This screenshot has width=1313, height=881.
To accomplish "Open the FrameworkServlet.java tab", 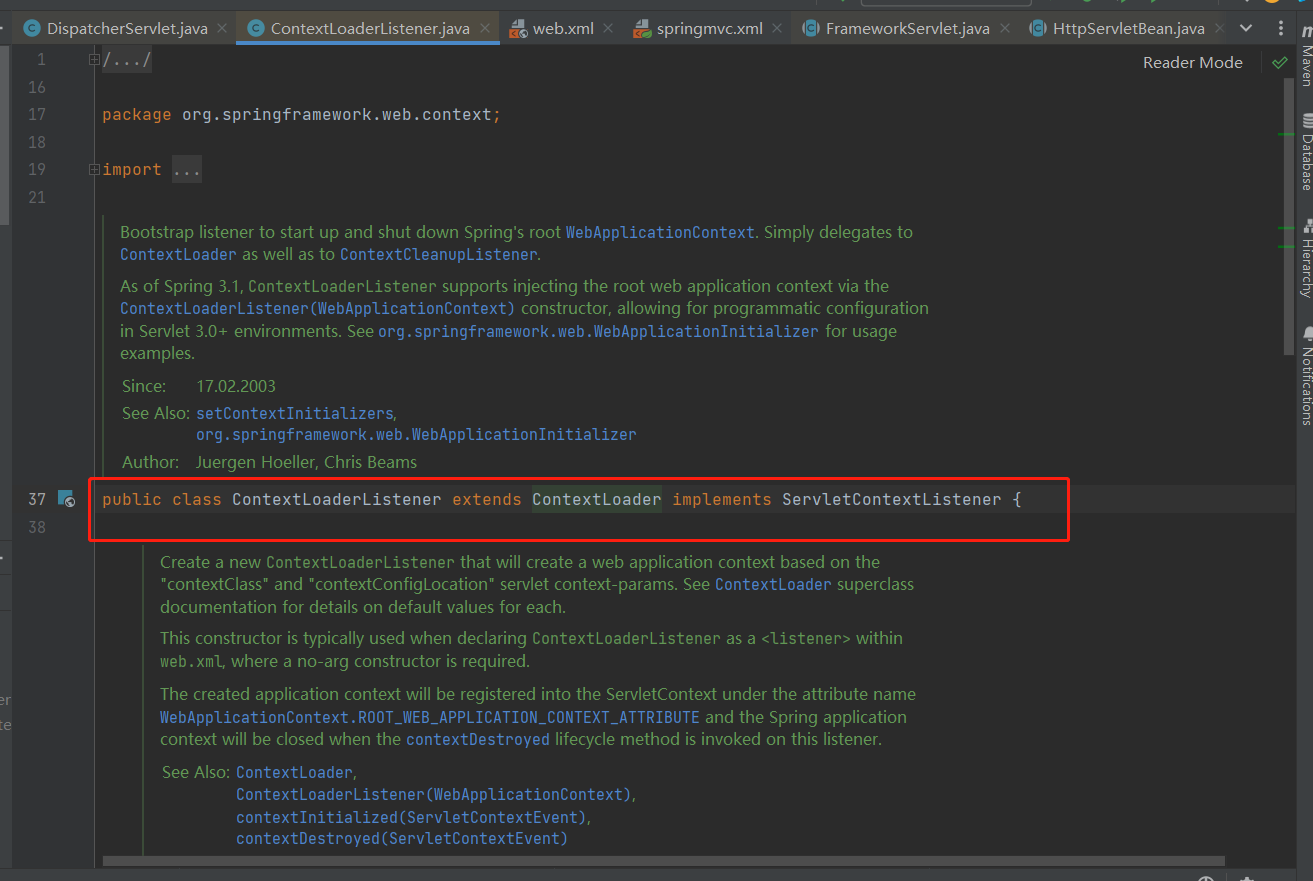I will click(907, 29).
